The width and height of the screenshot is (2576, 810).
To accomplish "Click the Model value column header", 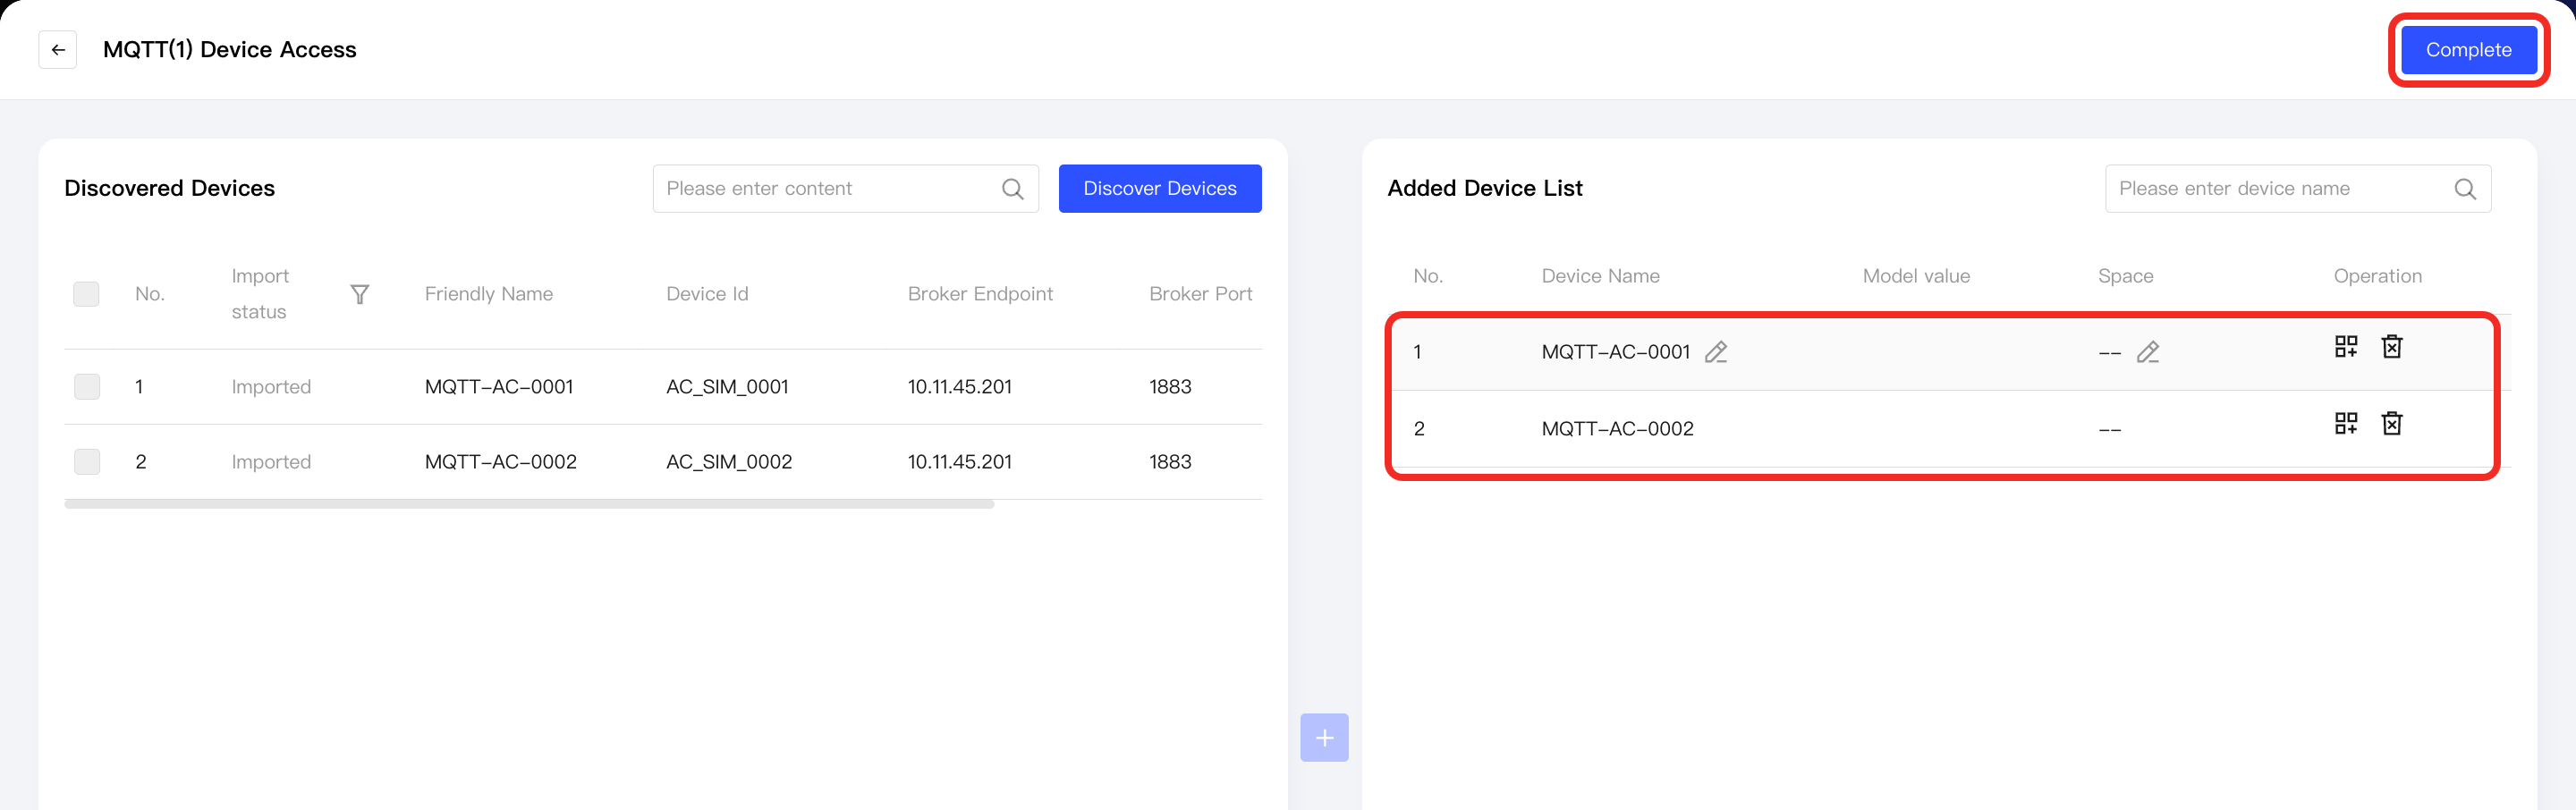I will [1916, 276].
